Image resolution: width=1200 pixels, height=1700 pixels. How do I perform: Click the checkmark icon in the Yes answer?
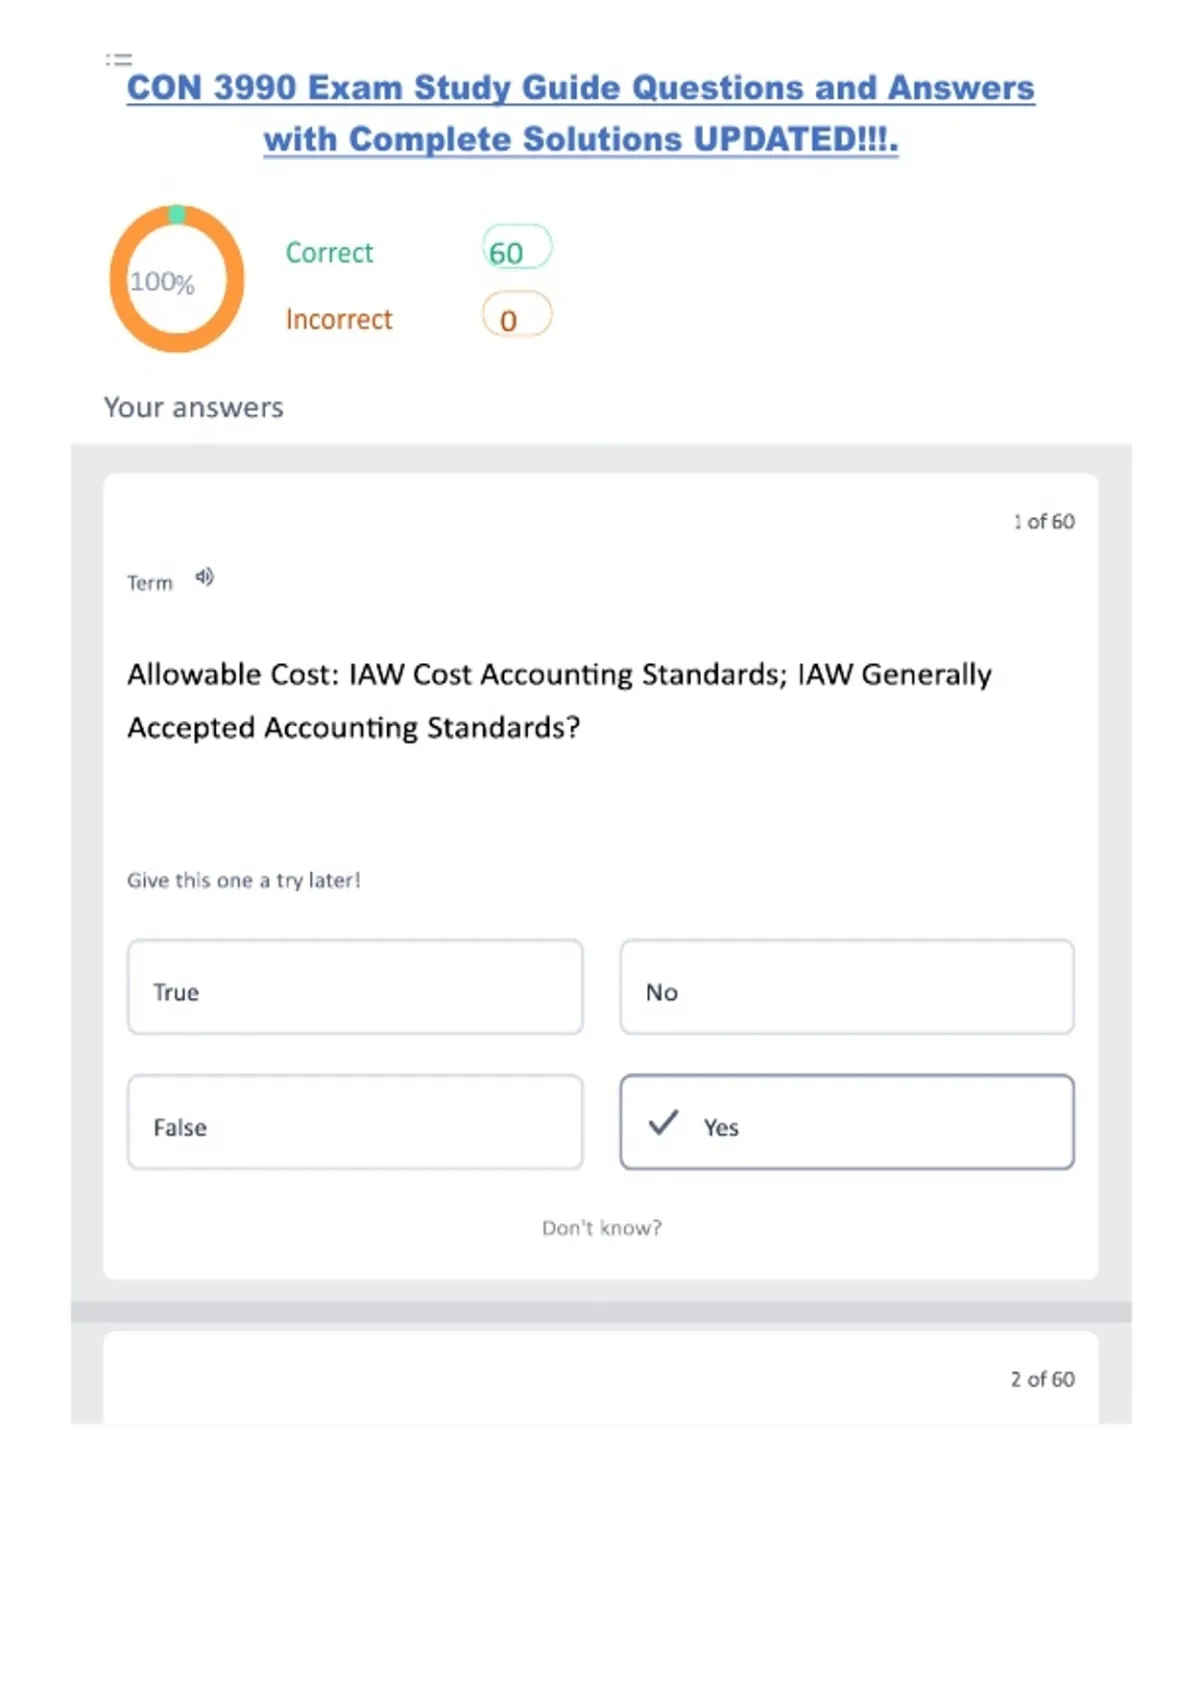pyautogui.click(x=663, y=1123)
